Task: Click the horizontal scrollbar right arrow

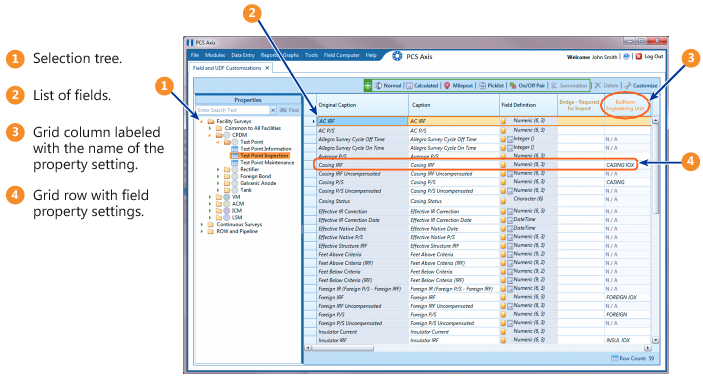Action: point(647,348)
